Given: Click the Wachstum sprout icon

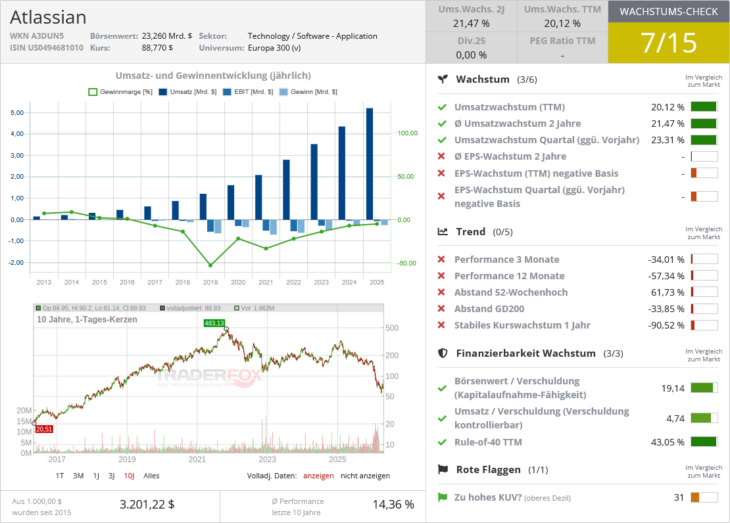Looking at the screenshot, I should tap(442, 79).
